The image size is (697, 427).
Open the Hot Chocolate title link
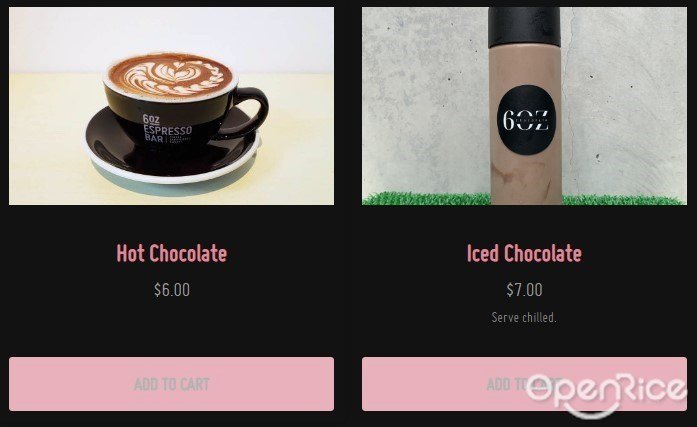pyautogui.click(x=172, y=253)
